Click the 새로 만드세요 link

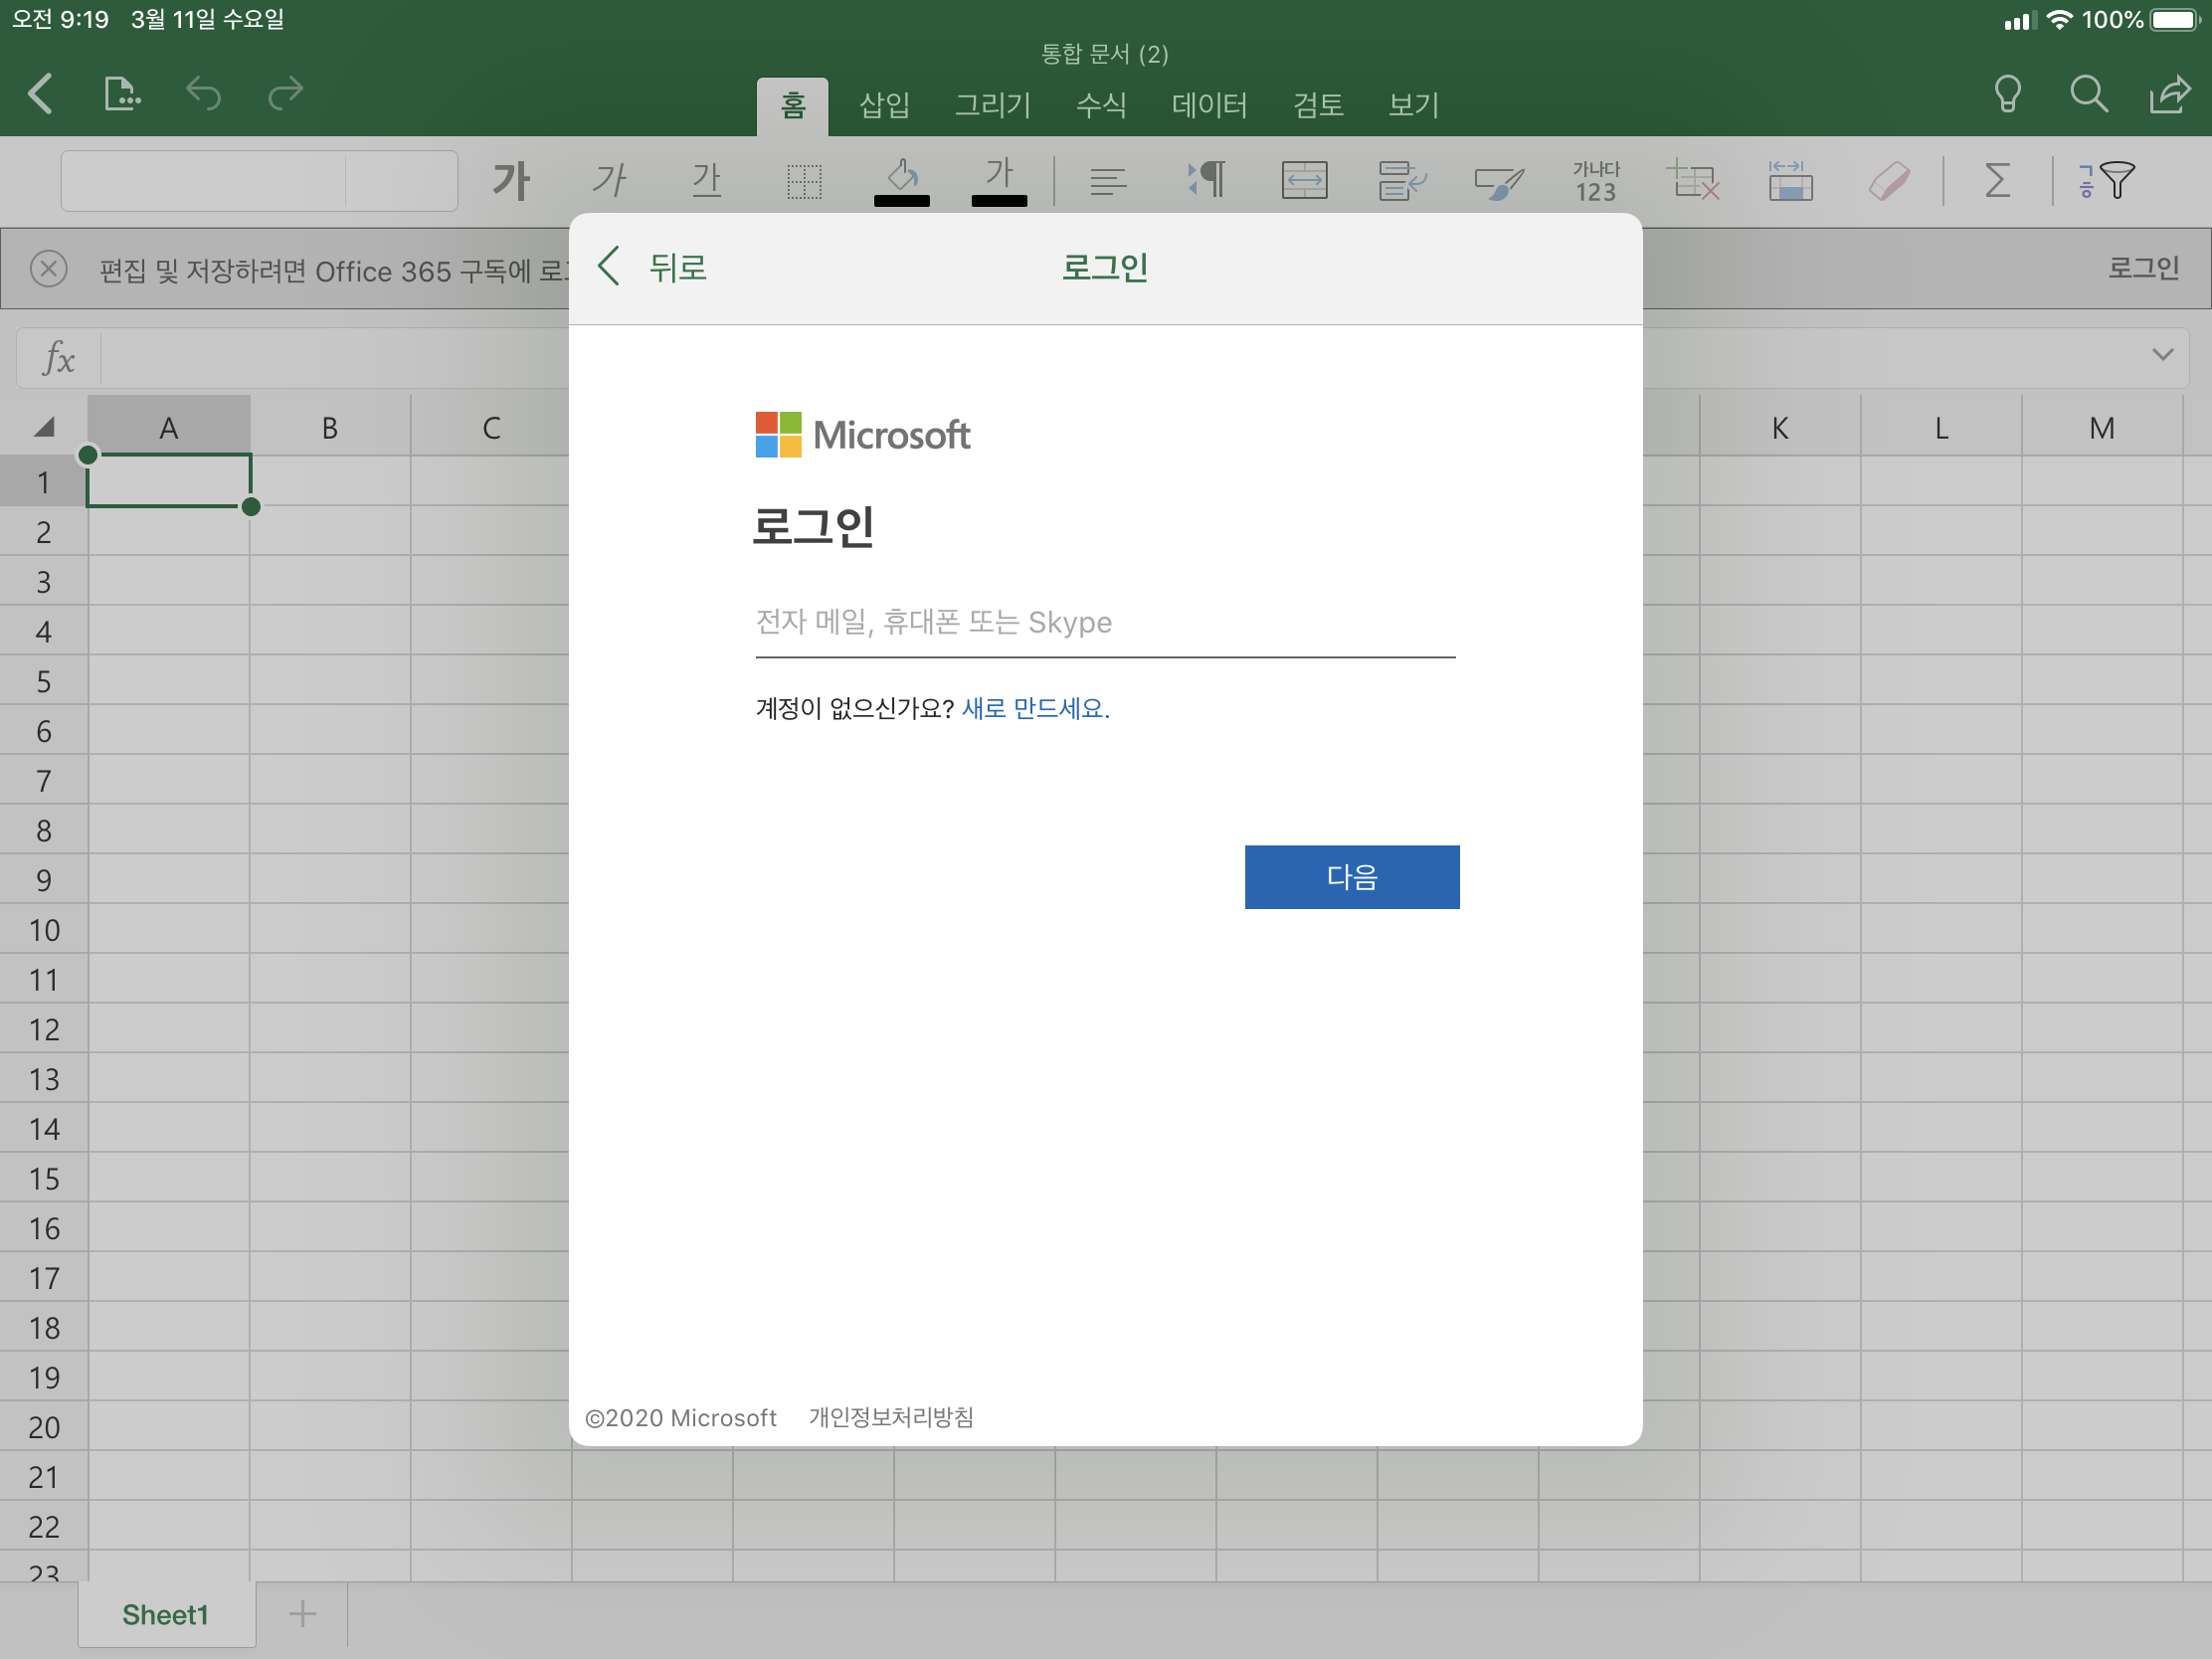[x=1035, y=708]
